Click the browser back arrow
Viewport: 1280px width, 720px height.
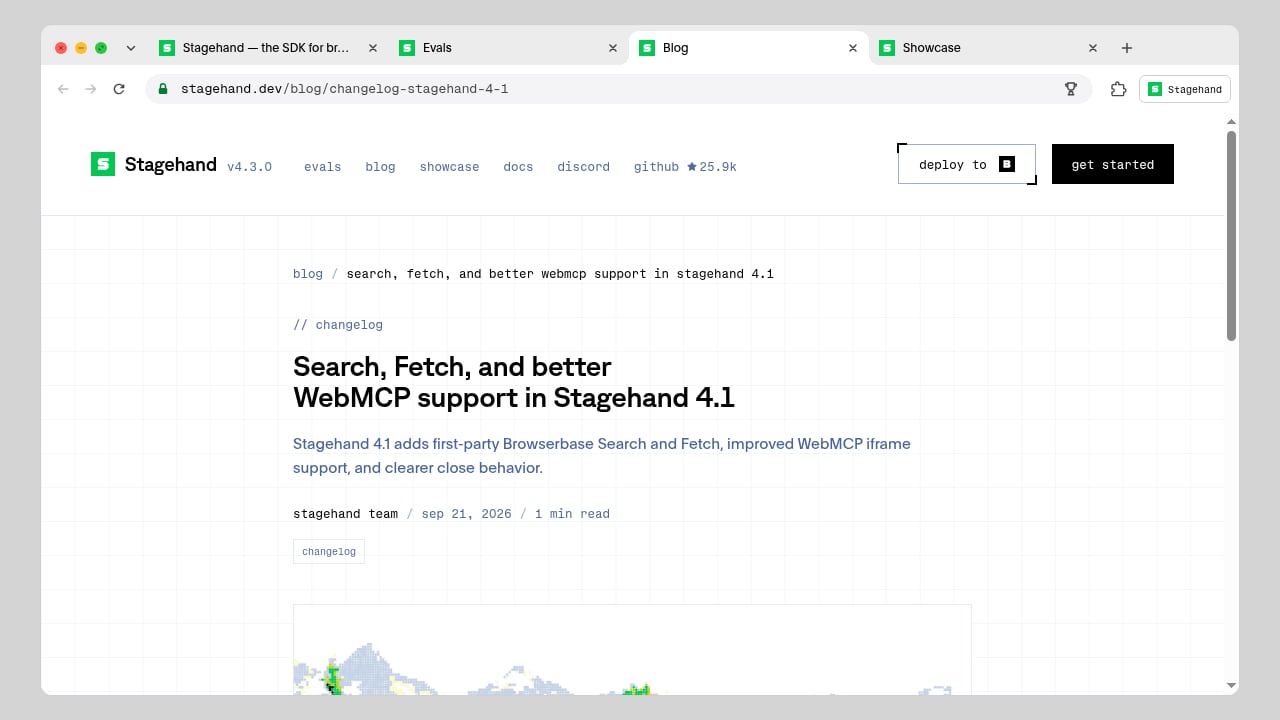pos(63,89)
